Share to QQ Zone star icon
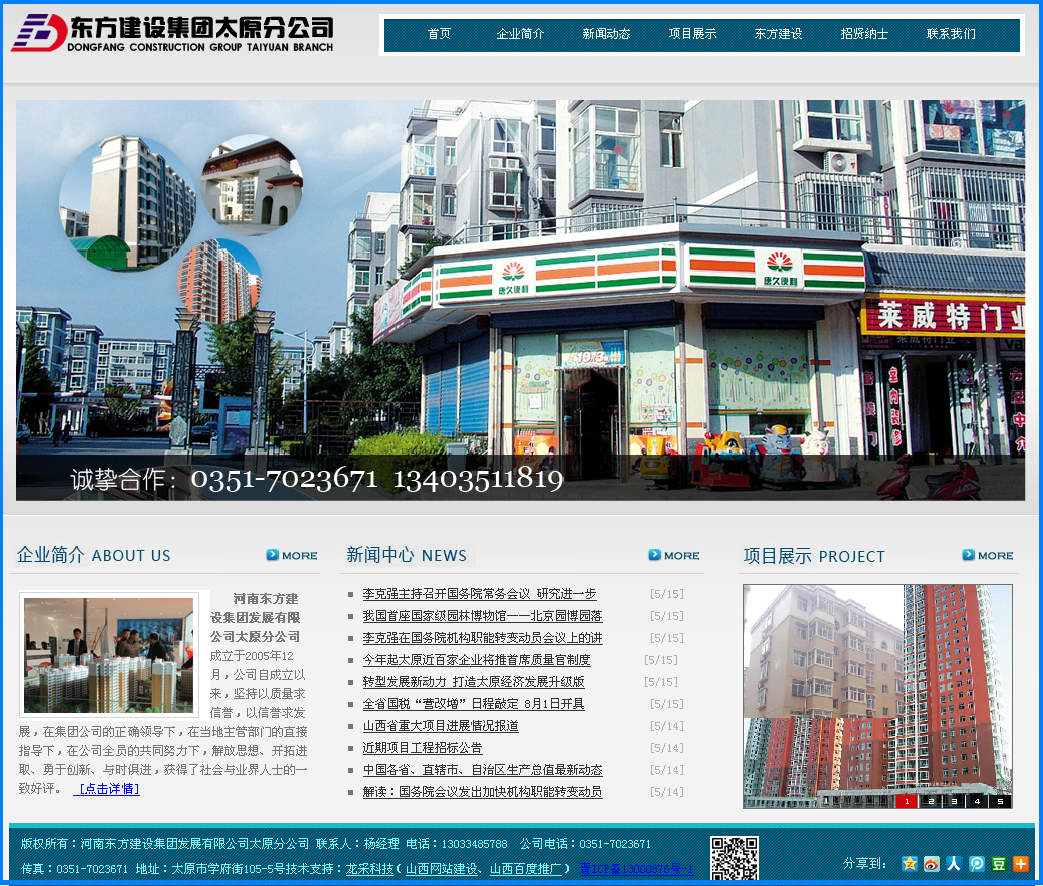Image resolution: width=1043 pixels, height=886 pixels. pos(909,863)
